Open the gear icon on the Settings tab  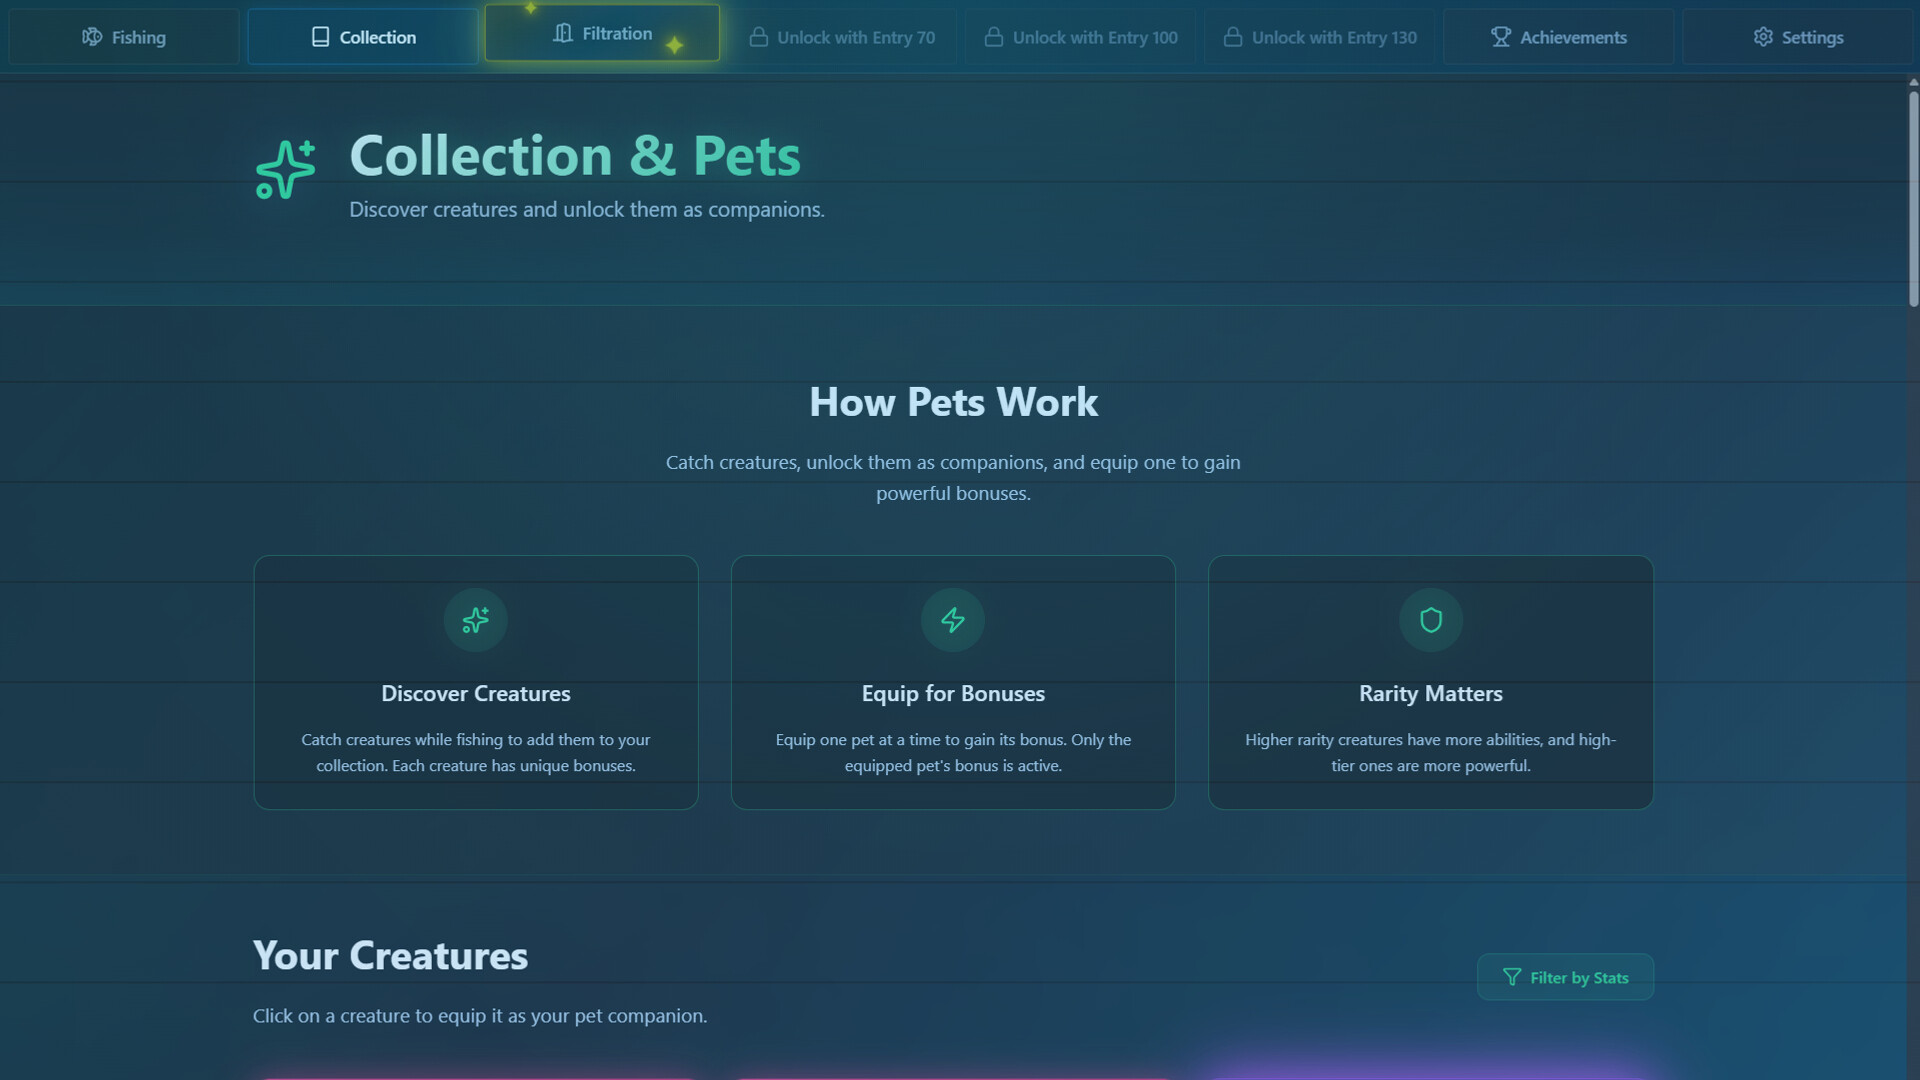coord(1764,37)
